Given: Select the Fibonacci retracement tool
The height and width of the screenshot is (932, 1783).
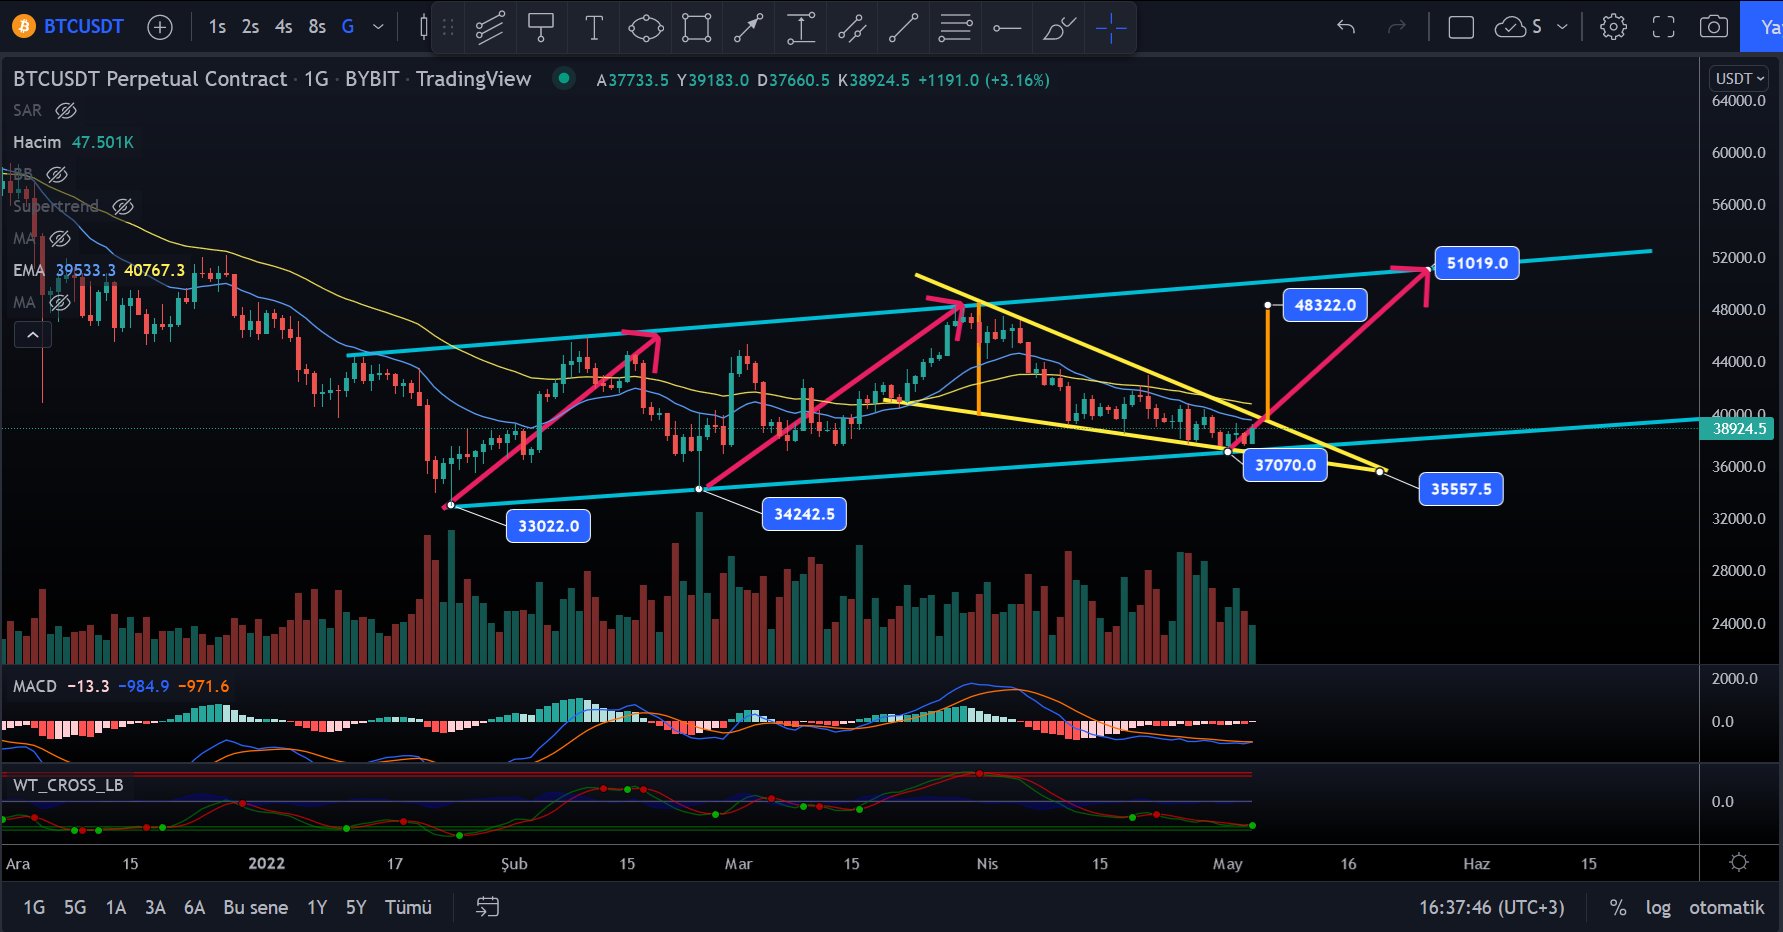Looking at the screenshot, I should point(955,28).
